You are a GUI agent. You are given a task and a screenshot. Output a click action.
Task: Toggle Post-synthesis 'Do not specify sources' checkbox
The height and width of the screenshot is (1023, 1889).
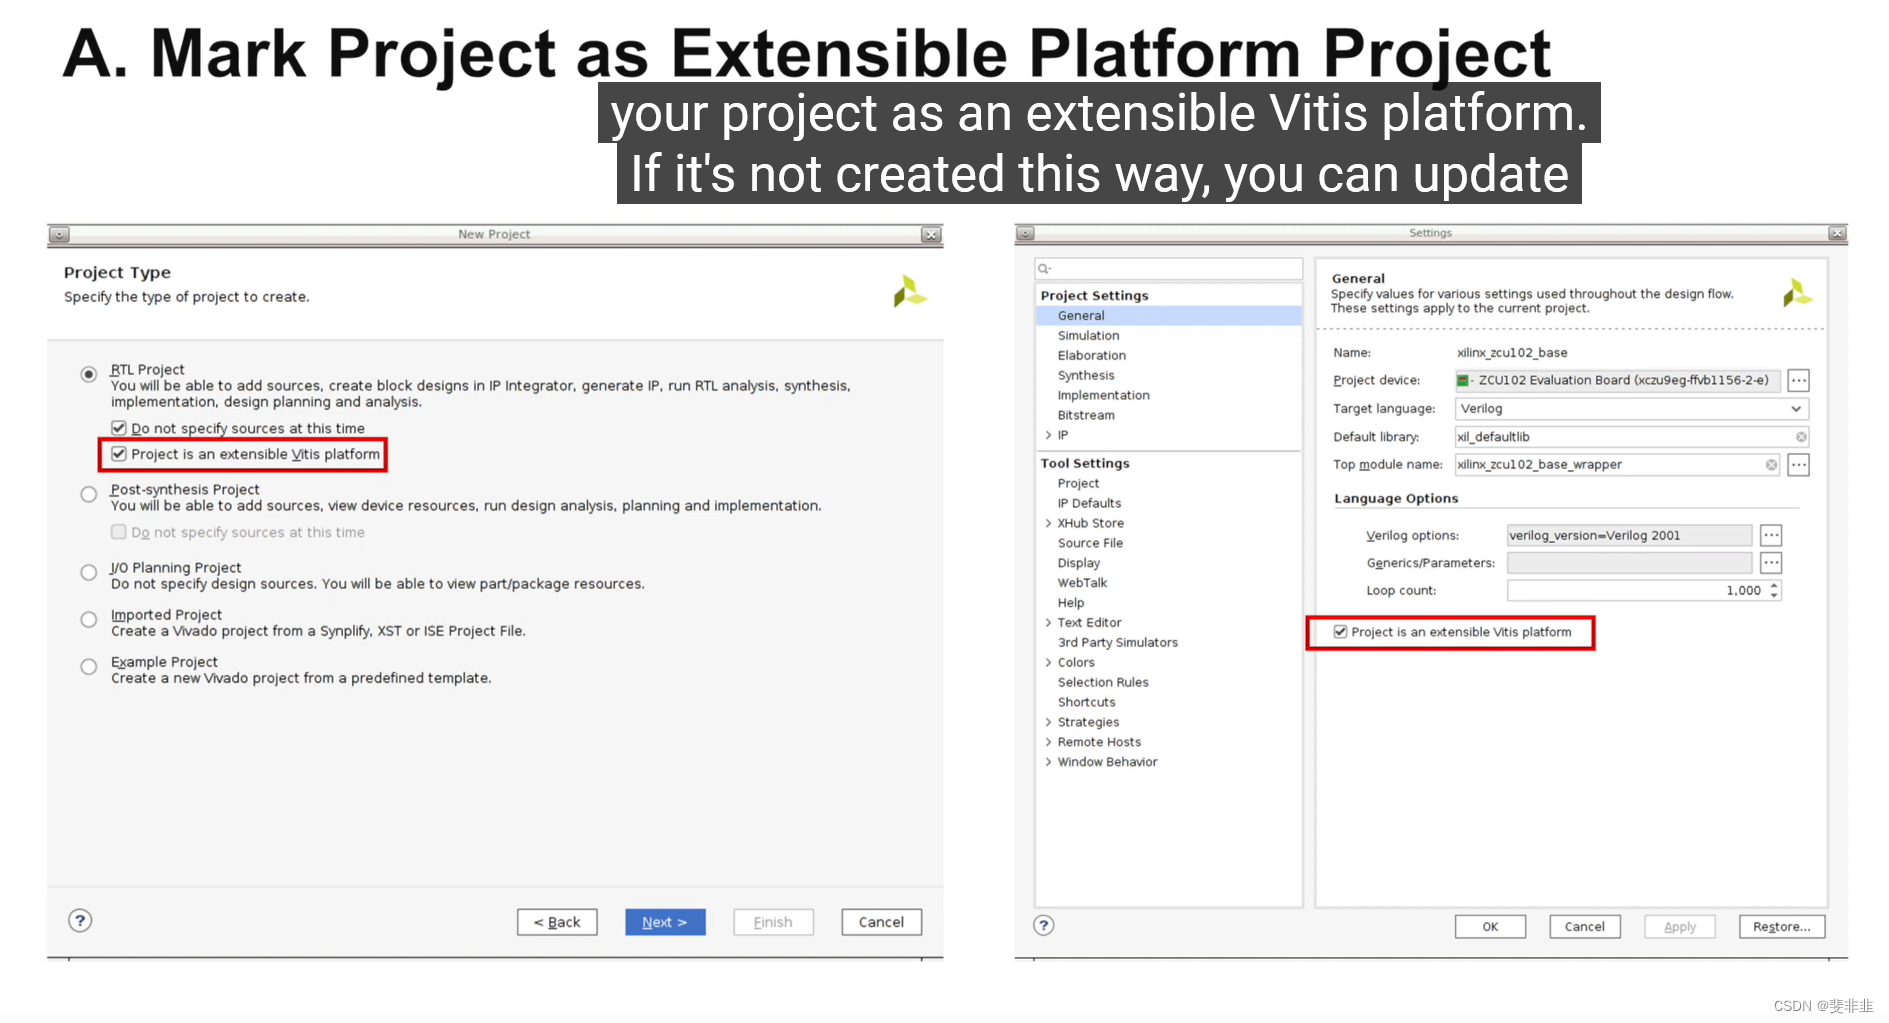[119, 532]
